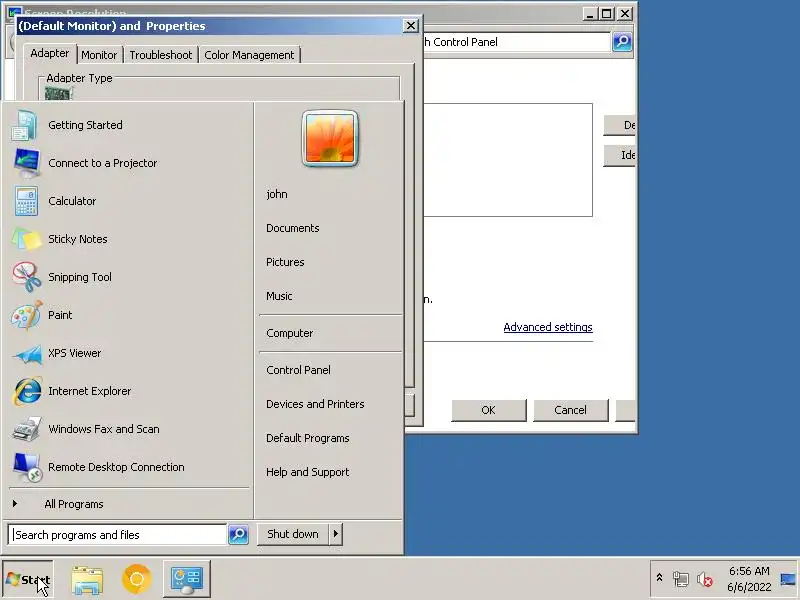Click the adapter type card icon

pyautogui.click(x=58, y=93)
